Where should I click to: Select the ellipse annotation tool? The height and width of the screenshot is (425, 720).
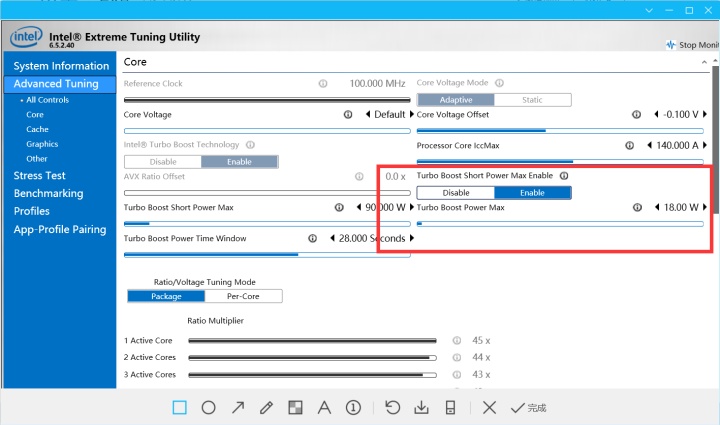pos(208,408)
